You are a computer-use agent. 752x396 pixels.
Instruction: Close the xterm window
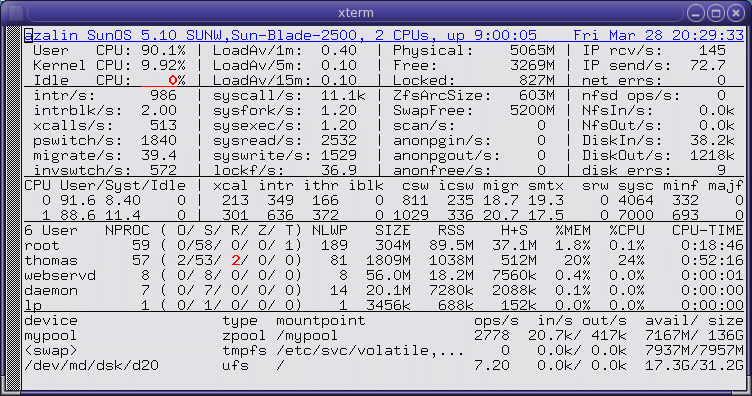pos(736,13)
